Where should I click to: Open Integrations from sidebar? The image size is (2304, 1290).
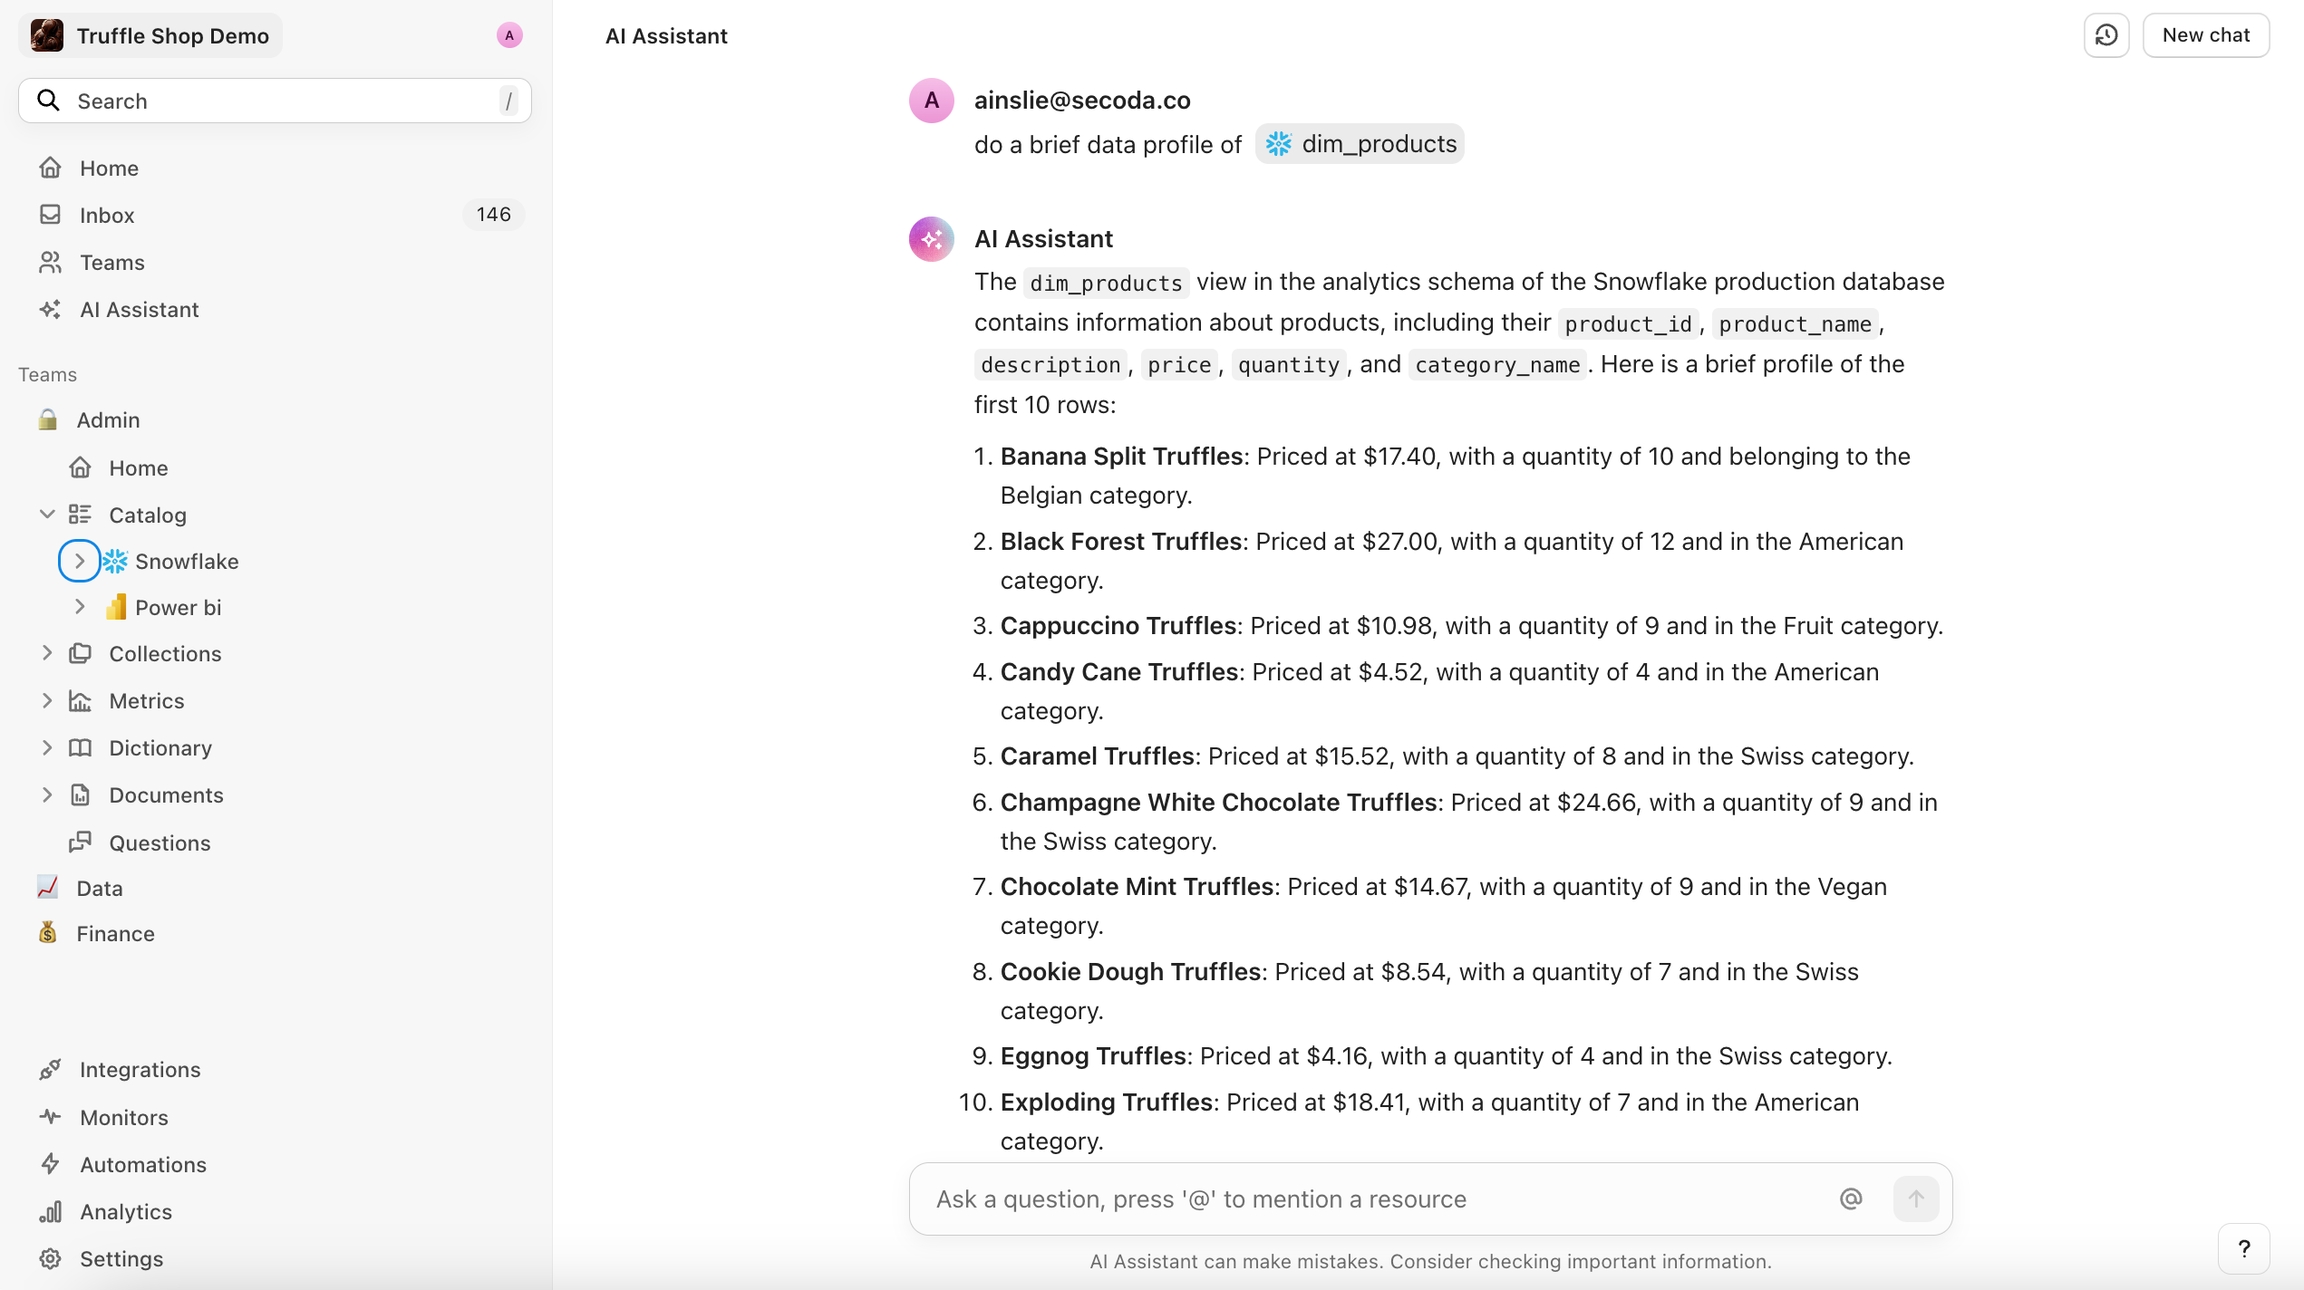(x=139, y=1070)
